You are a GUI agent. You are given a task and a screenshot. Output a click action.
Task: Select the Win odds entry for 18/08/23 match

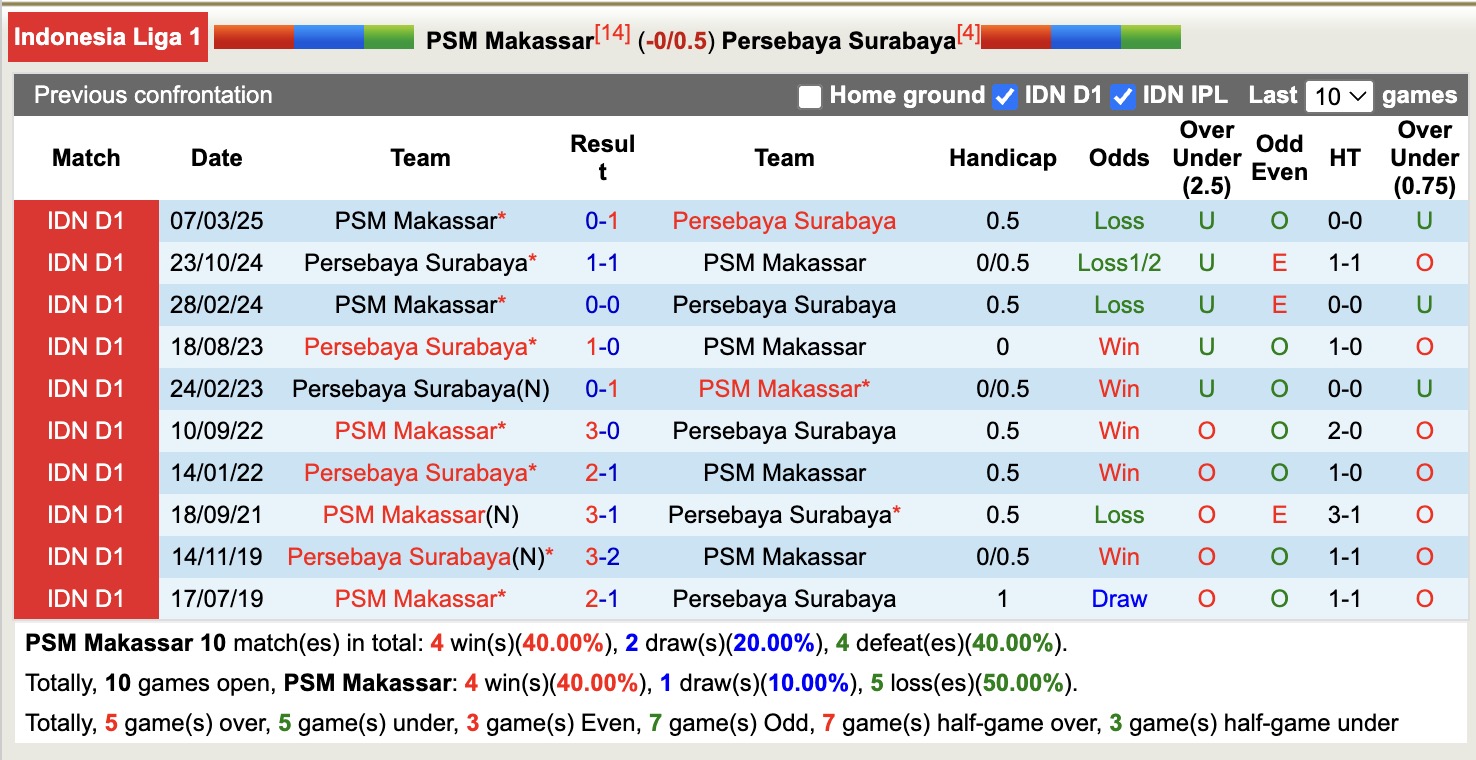pyautogui.click(x=1118, y=346)
